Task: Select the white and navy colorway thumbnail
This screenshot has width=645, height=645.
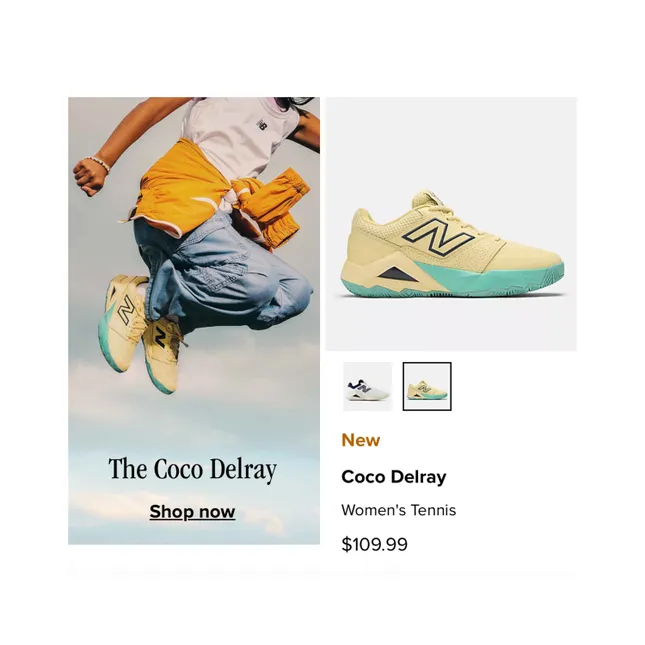Action: [x=368, y=386]
